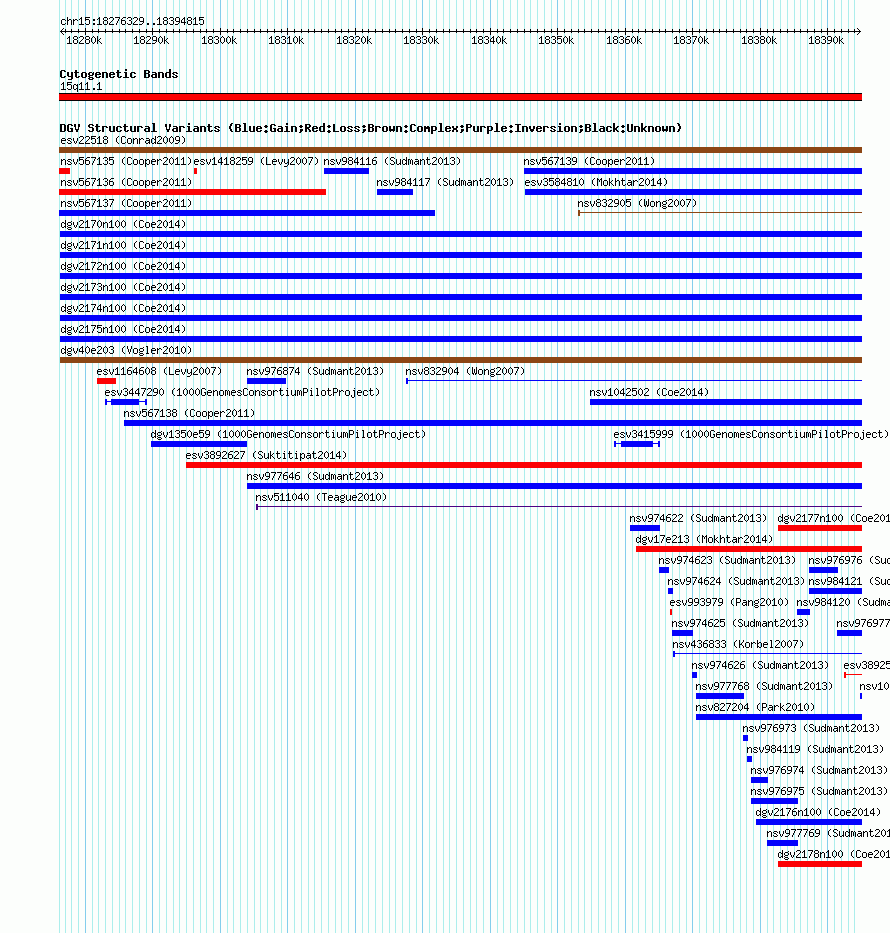This screenshot has width=890, height=933.
Task: Click the 18330k ruler position label
Action: tap(421, 40)
